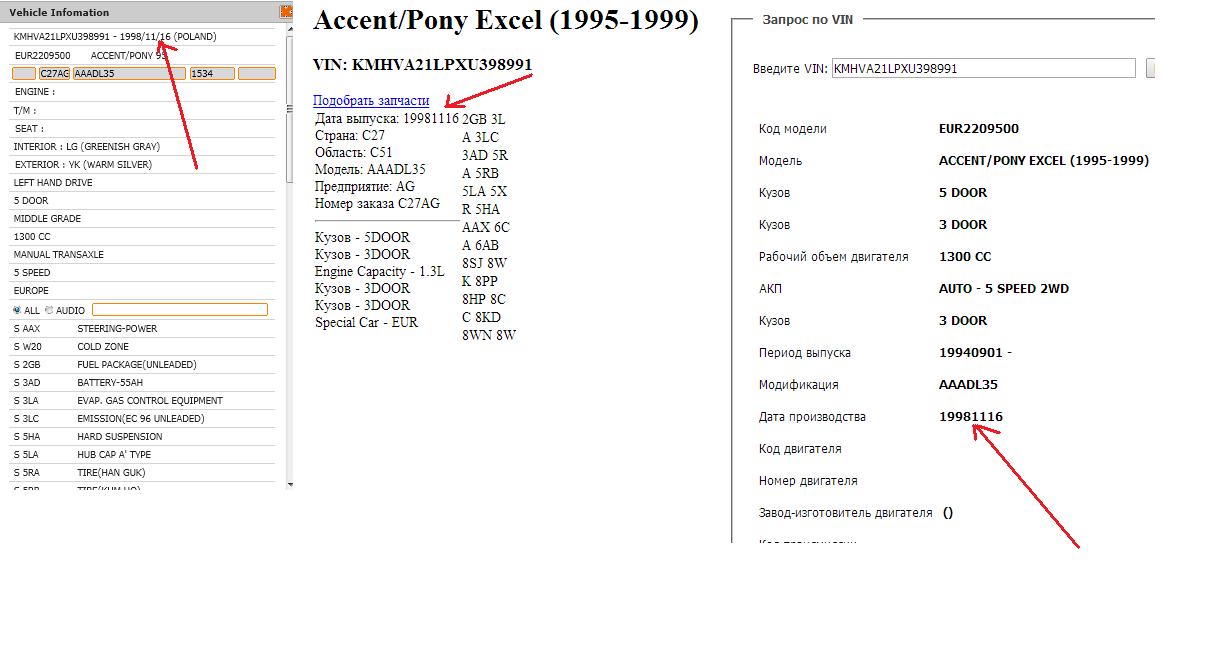Select the EMISSION(EC 96 UNLEADED) row
The width and height of the screenshot is (1218, 650).
point(142,418)
